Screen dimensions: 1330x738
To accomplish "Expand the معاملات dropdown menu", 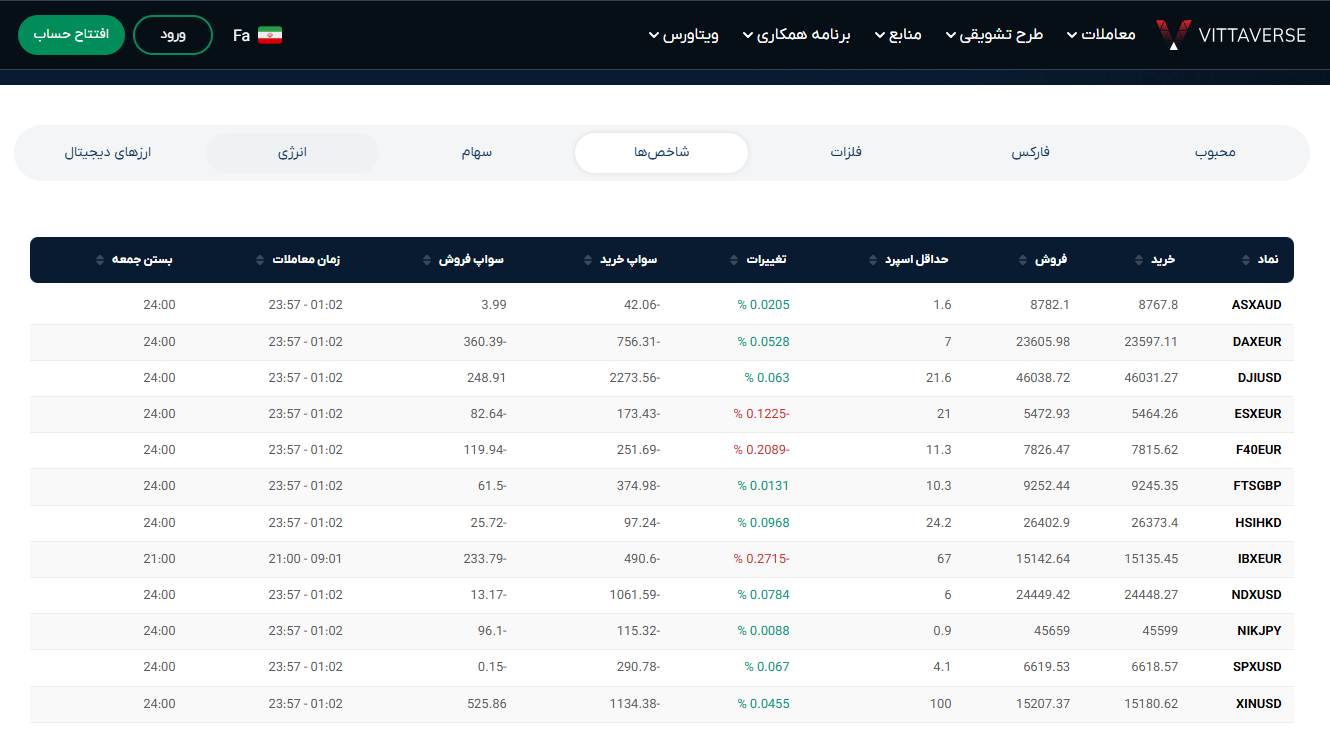I will pyautogui.click(x=1100, y=35).
